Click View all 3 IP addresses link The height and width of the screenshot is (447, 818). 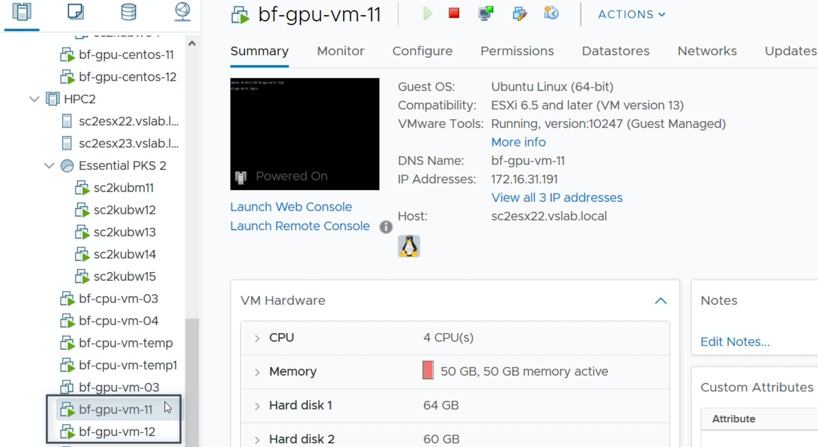pyautogui.click(x=556, y=198)
